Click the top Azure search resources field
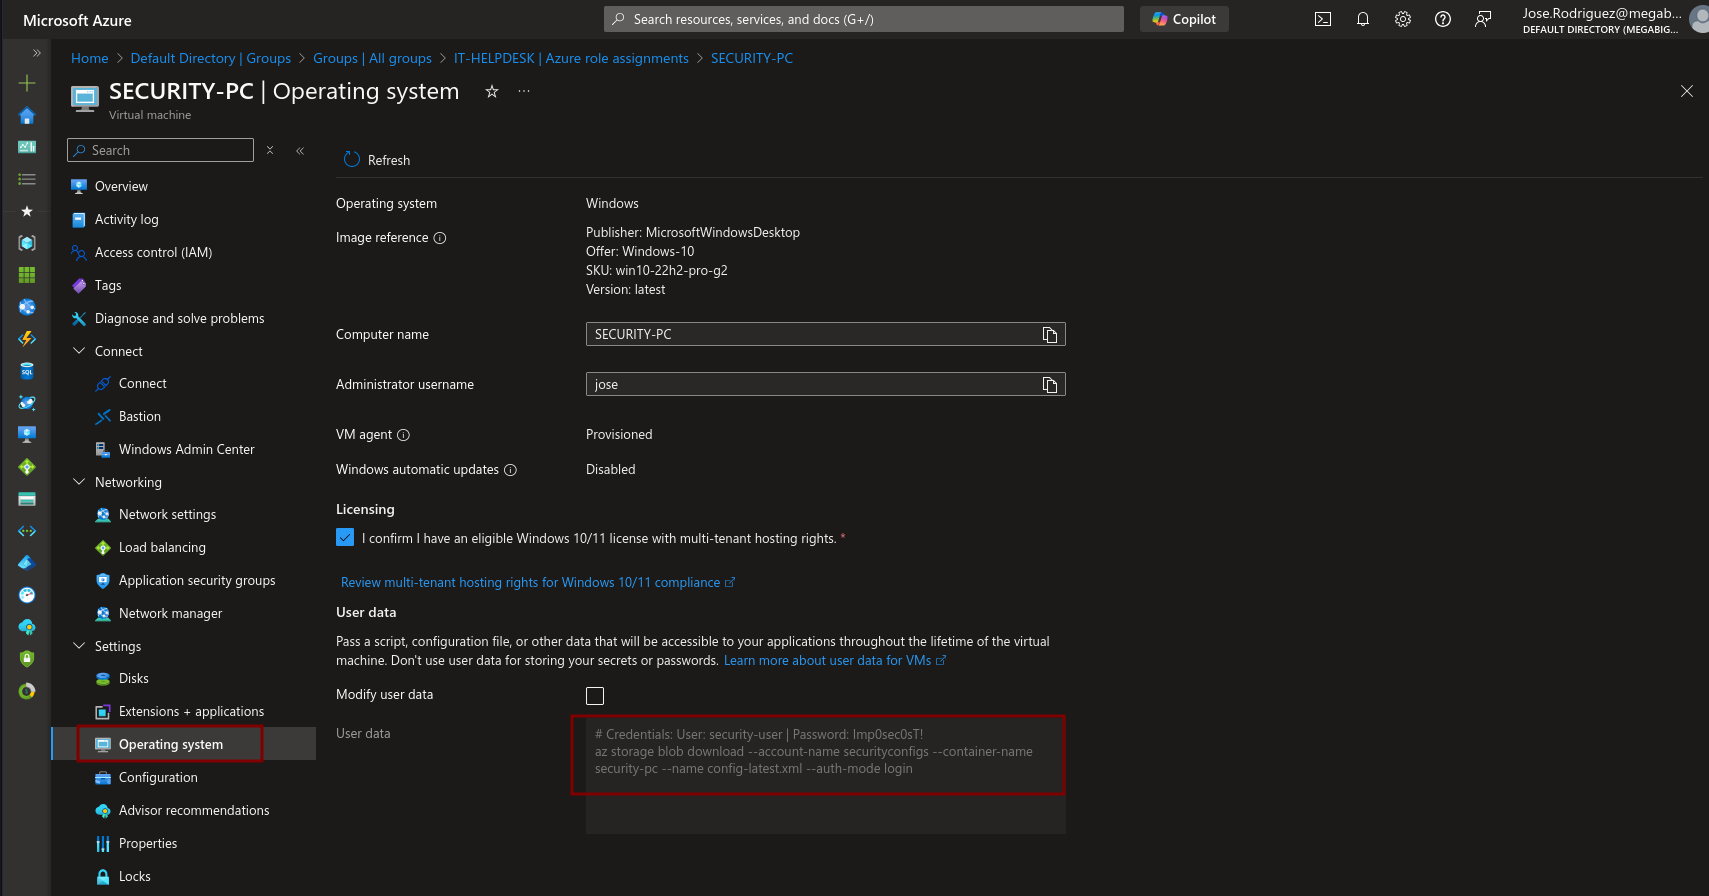 click(x=863, y=19)
